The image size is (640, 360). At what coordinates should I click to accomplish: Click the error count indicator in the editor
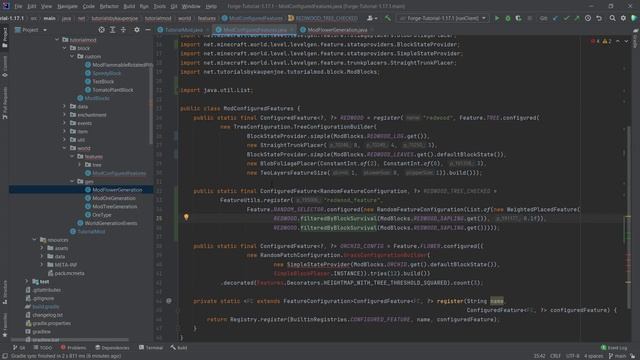(x=595, y=41)
